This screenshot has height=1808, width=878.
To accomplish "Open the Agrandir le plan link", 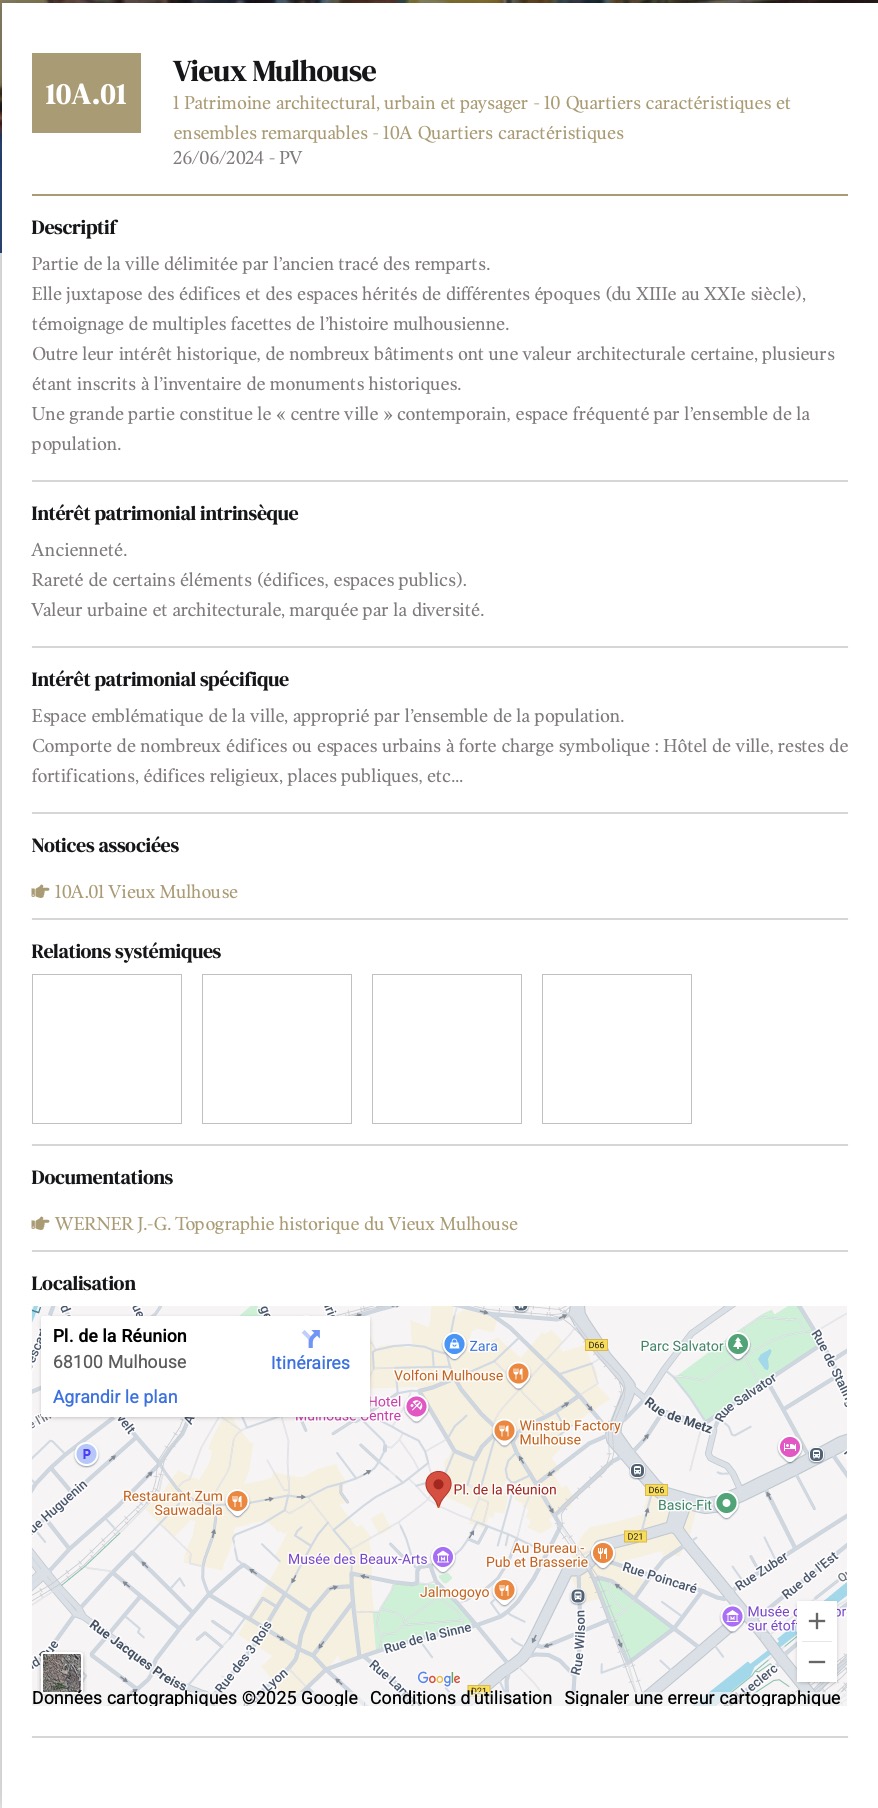I will tap(115, 1397).
